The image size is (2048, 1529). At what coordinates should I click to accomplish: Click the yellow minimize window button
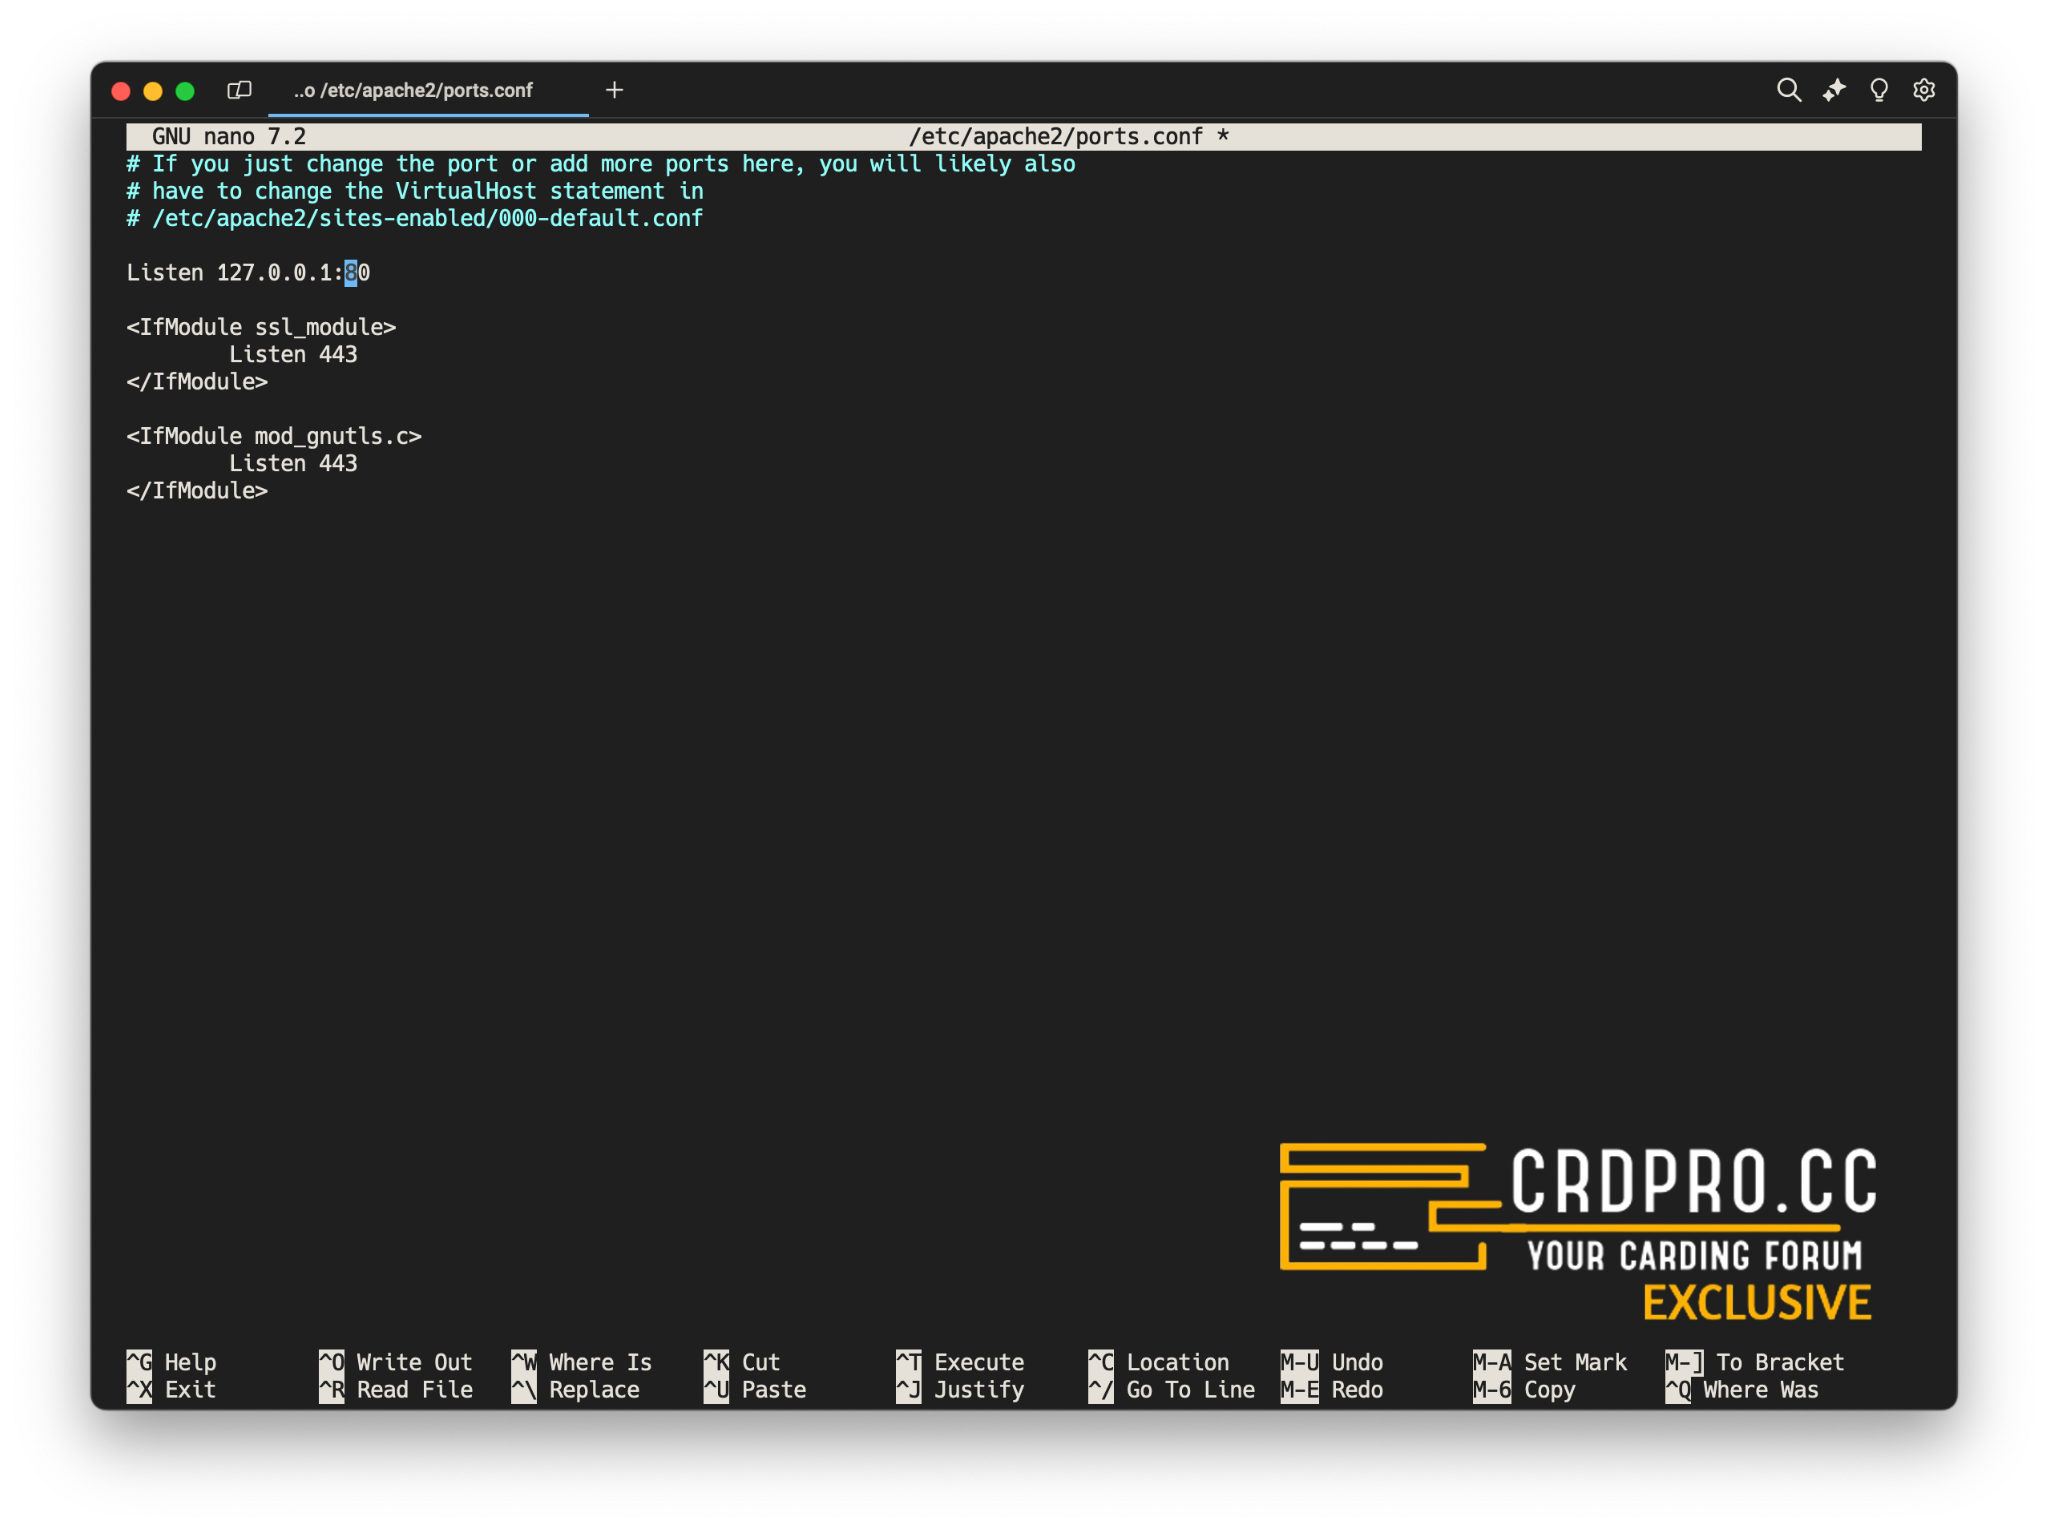pos(153,91)
